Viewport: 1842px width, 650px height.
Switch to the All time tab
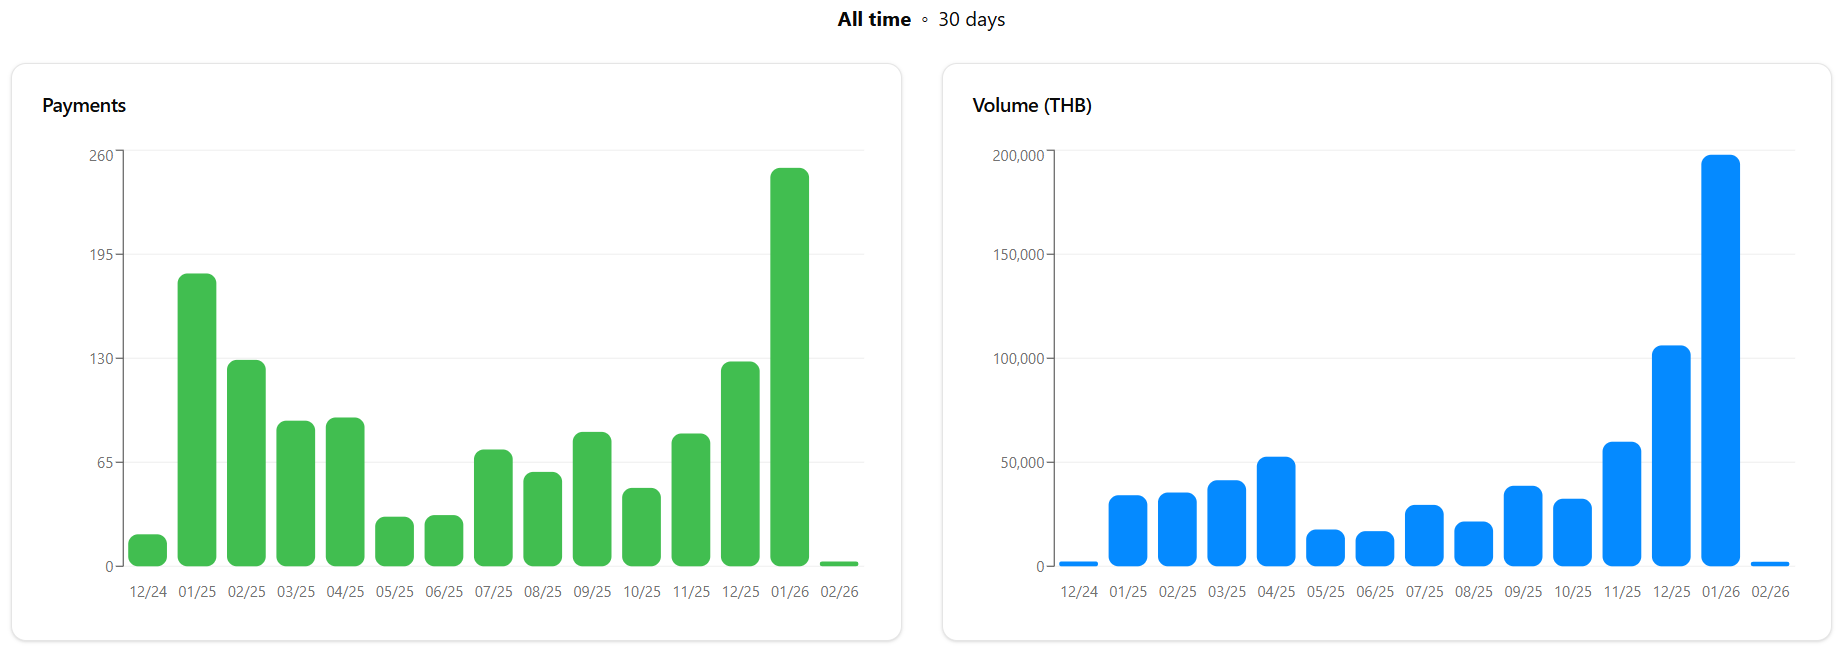click(873, 20)
